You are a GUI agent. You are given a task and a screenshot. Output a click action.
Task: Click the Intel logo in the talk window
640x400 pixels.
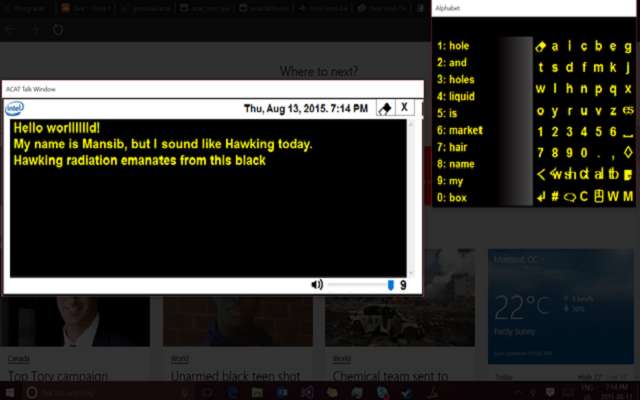pyautogui.click(x=15, y=108)
